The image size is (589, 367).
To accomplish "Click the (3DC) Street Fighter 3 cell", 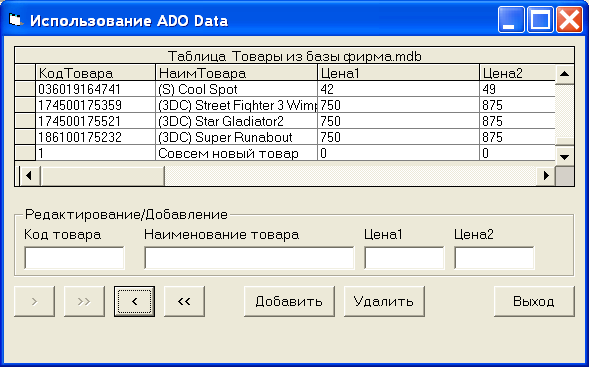I will pyautogui.click(x=237, y=105).
